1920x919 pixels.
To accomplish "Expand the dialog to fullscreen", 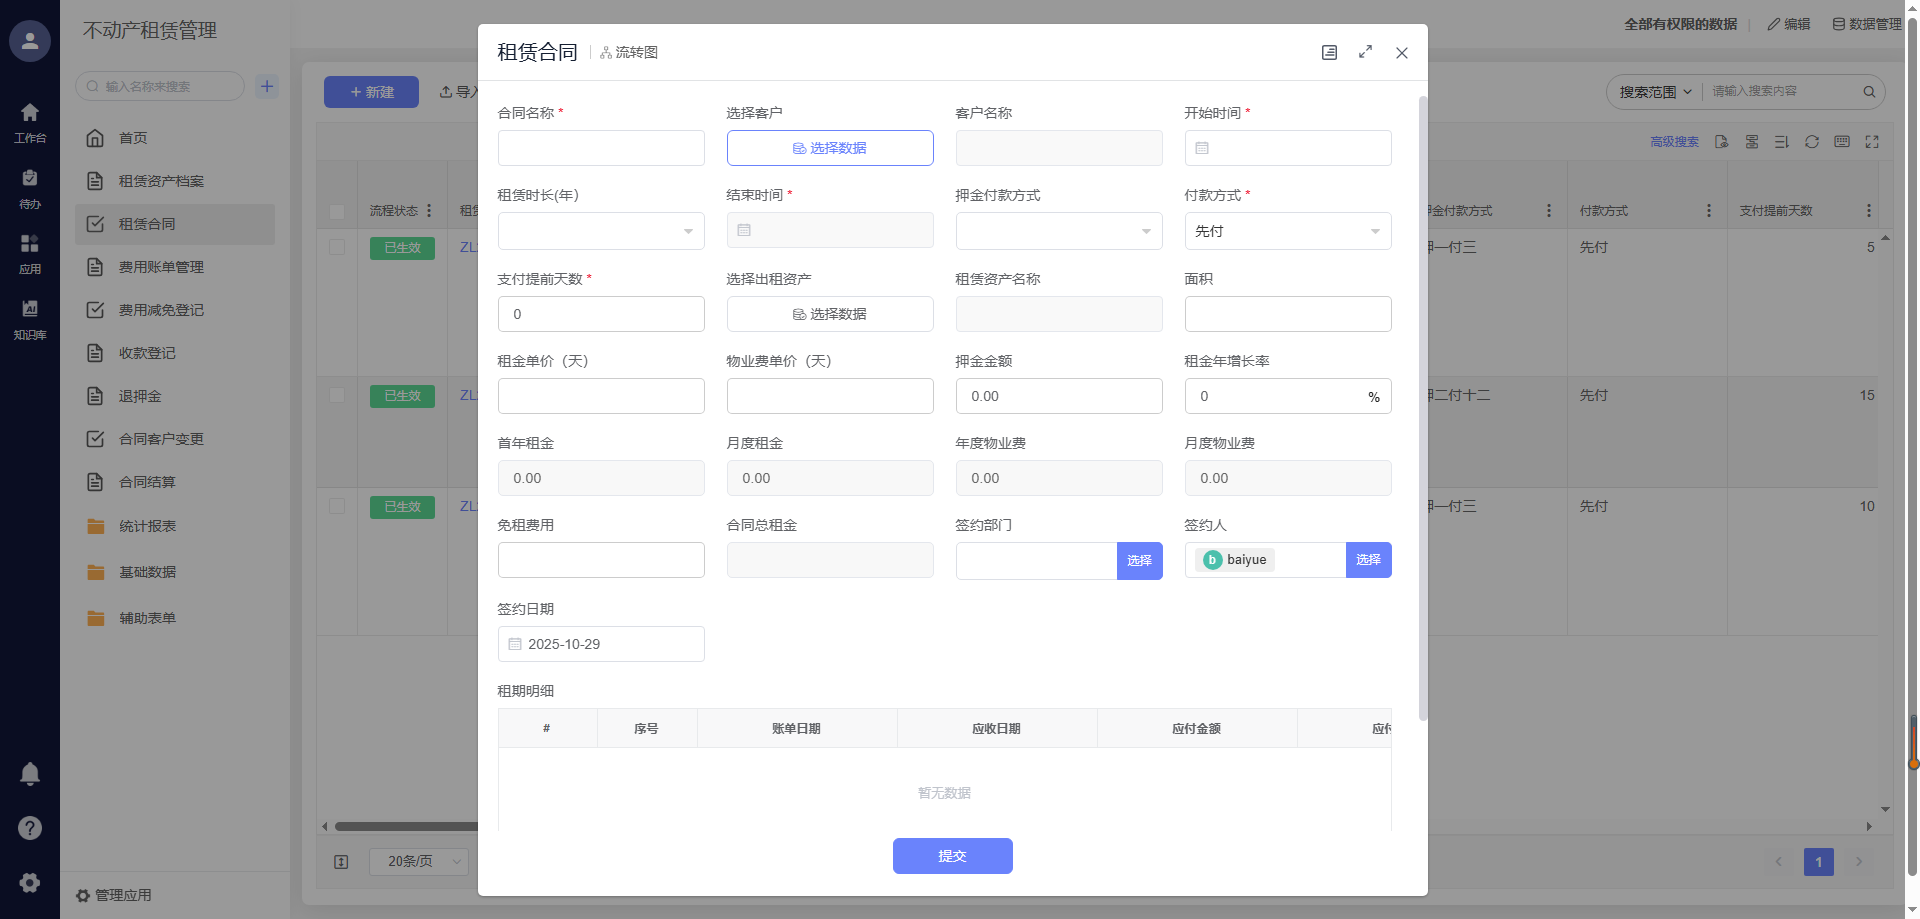I will pyautogui.click(x=1365, y=52).
